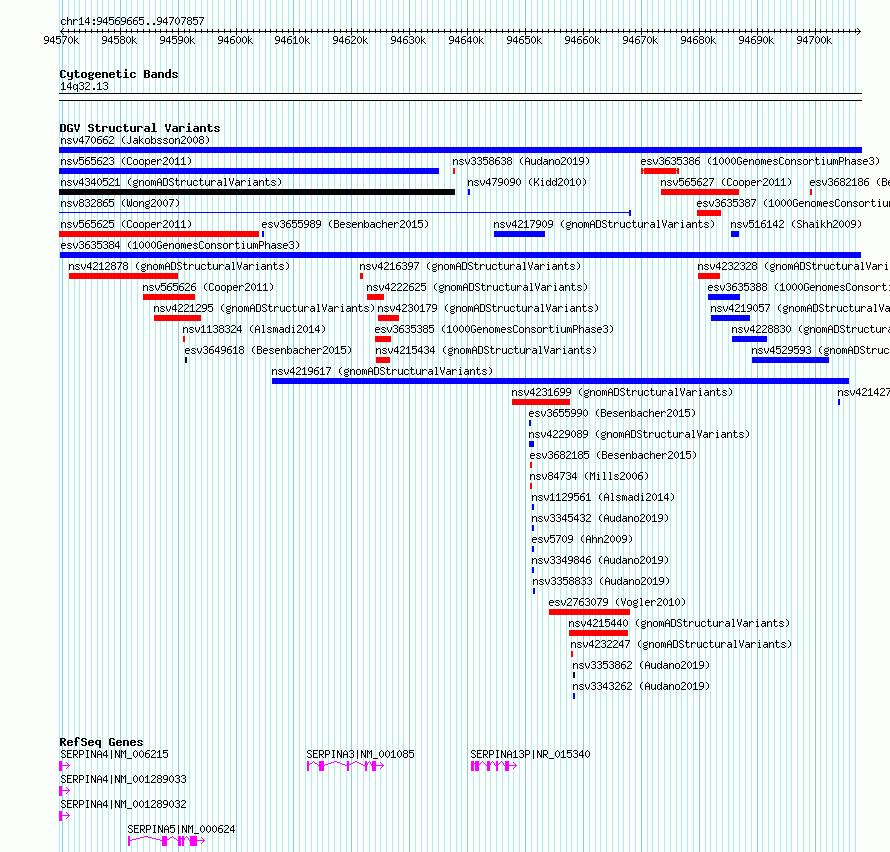Image resolution: width=890 pixels, height=852 pixels.
Task: Click the red nsv565625 (Cooper2011) bar
Action: pyautogui.click(x=159, y=234)
